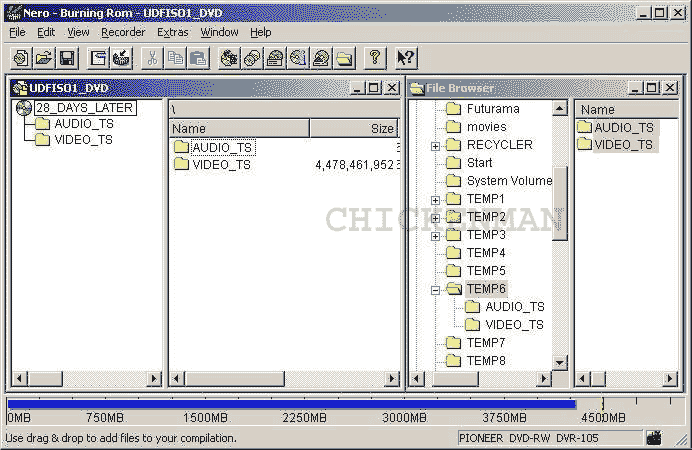Click the File Browser title bar icon
Viewport: 692px width, 450px height.
tap(417, 88)
